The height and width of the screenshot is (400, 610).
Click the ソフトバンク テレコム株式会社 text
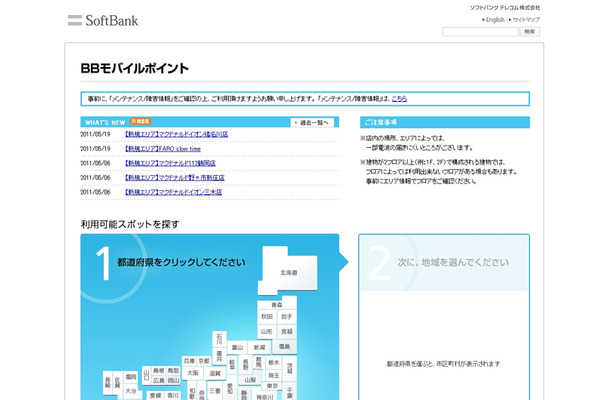(505, 7)
